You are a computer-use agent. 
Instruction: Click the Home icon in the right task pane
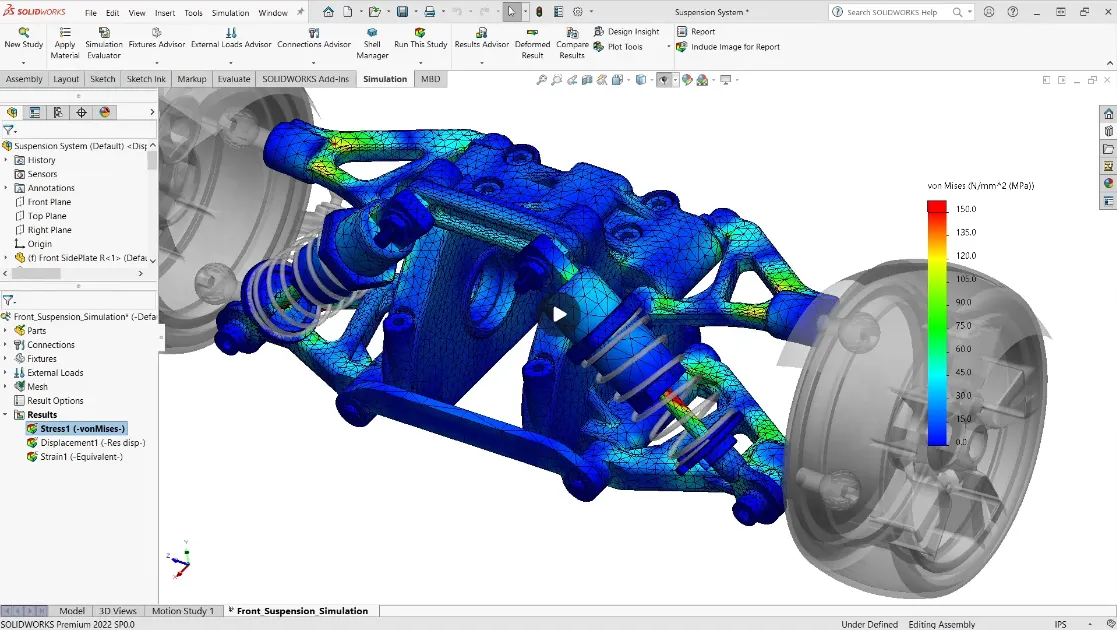pos(1108,114)
